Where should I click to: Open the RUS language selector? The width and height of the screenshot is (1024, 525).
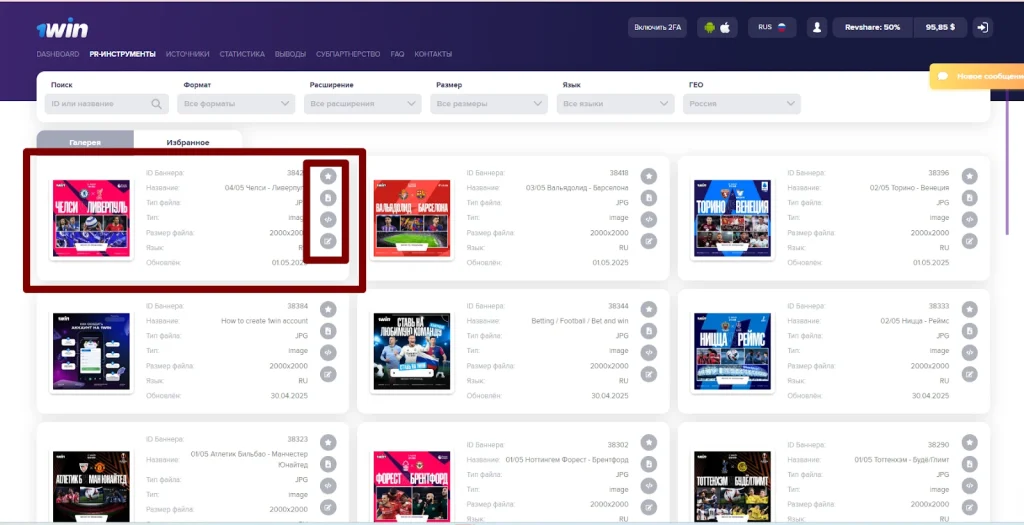pyautogui.click(x=772, y=27)
